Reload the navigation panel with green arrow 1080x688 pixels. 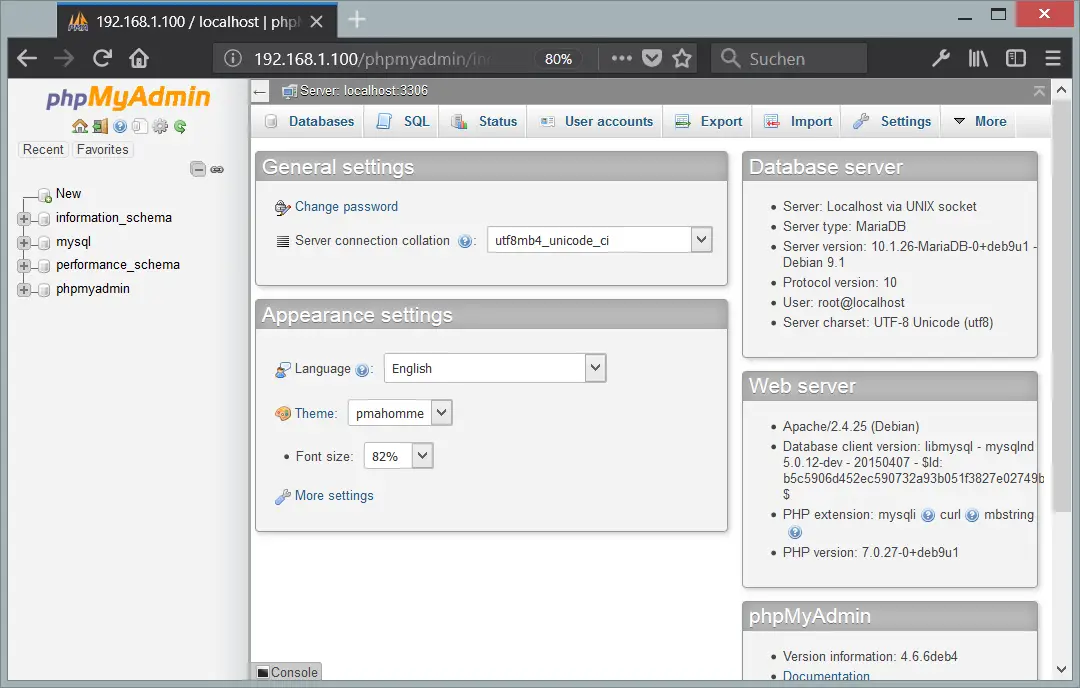click(180, 126)
